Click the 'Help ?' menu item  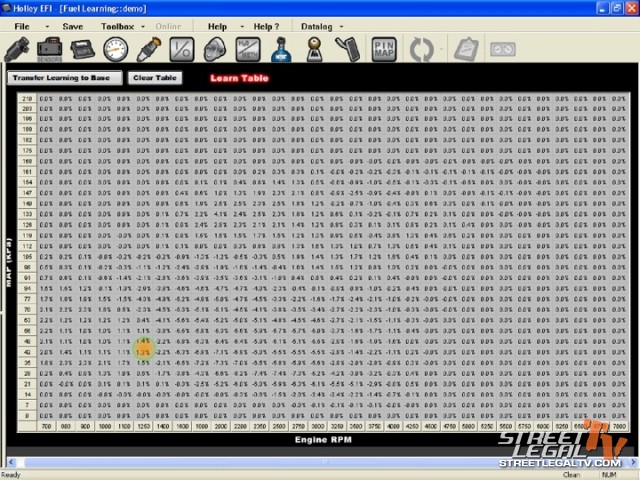266,27
